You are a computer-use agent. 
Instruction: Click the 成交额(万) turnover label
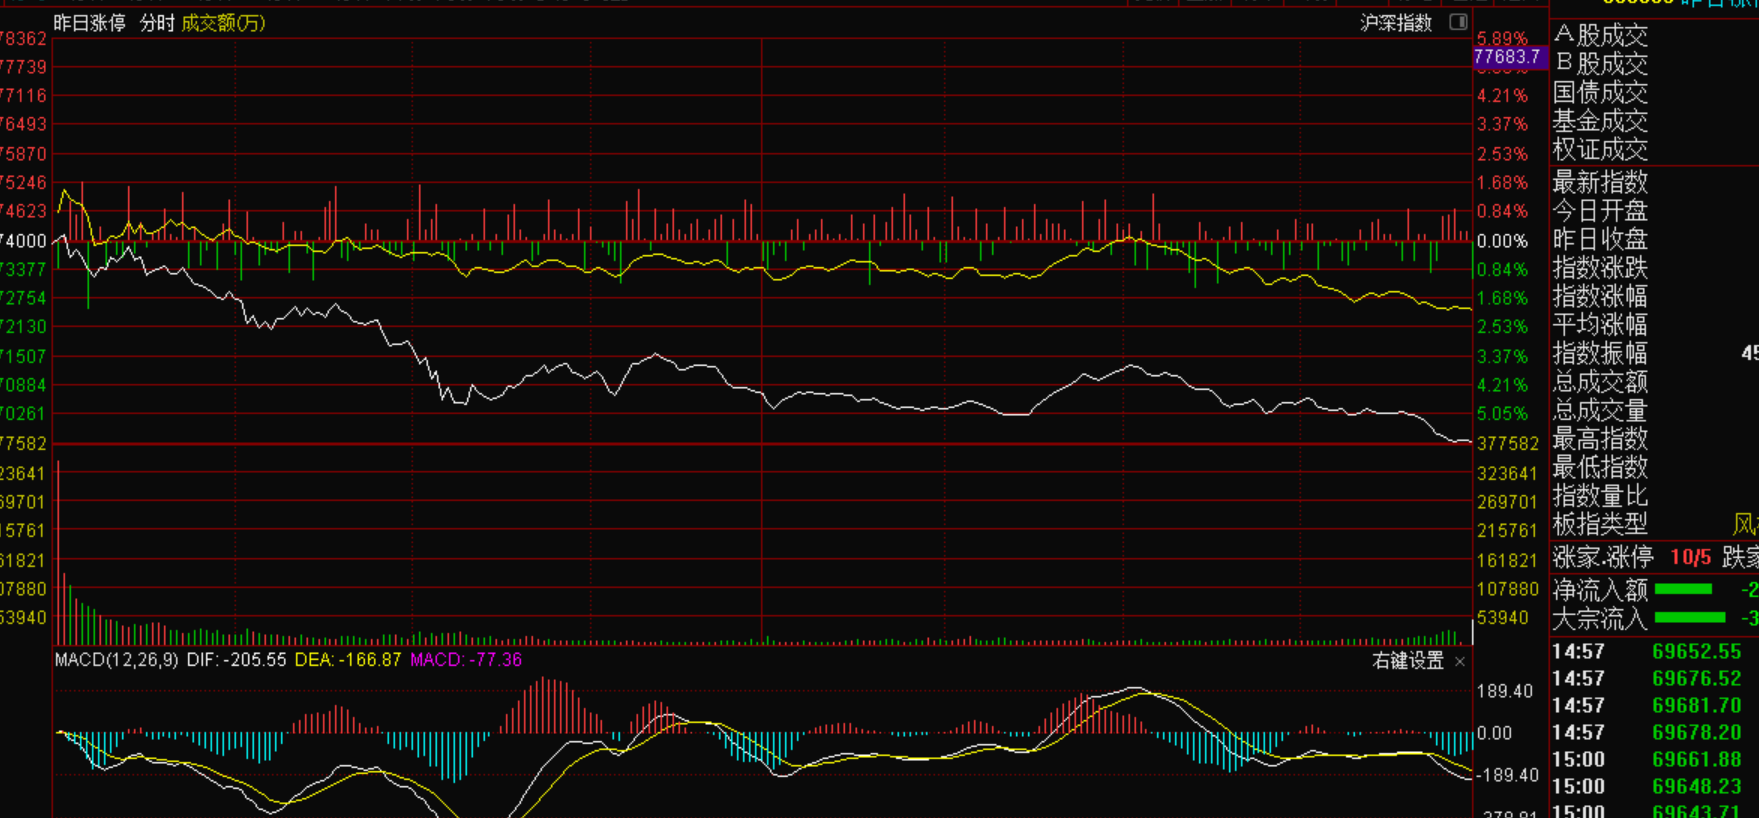(223, 23)
